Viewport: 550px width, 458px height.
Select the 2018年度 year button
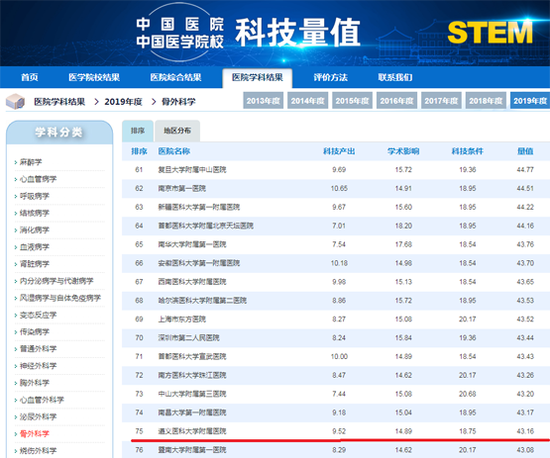point(486,101)
